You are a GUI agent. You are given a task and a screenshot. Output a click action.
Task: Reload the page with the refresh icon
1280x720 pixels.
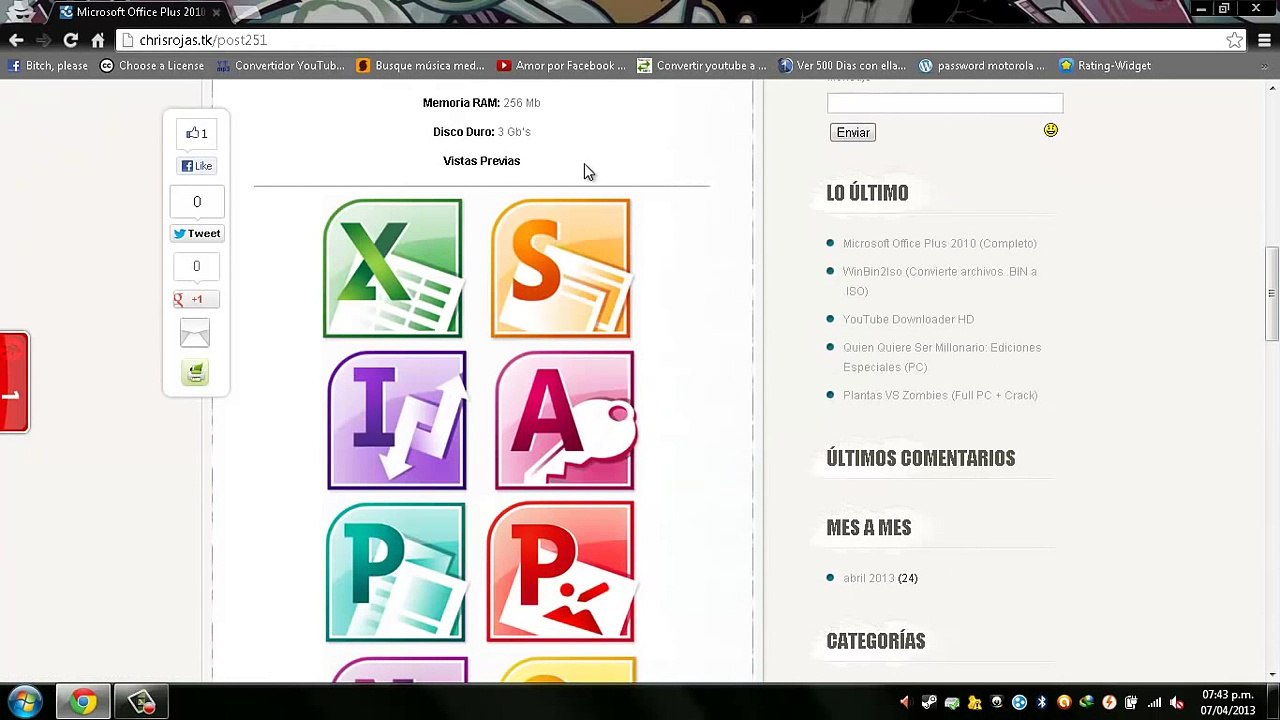pos(70,40)
